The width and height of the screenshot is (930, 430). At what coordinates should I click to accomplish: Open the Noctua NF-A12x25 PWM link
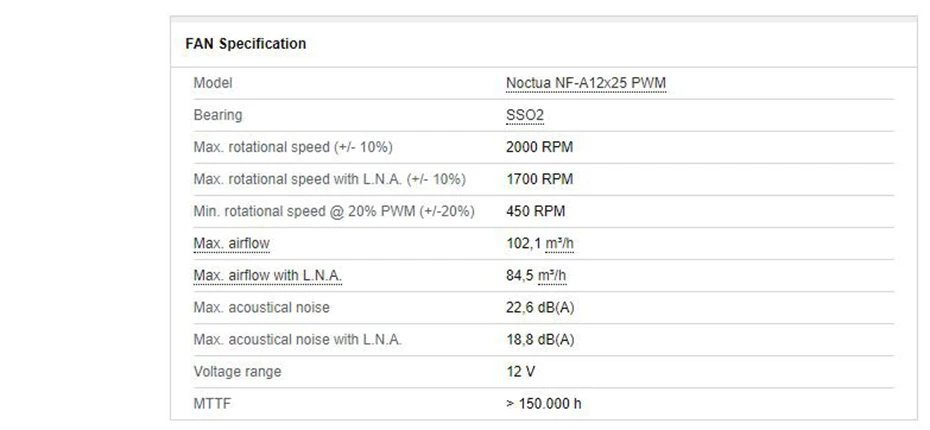coord(586,84)
